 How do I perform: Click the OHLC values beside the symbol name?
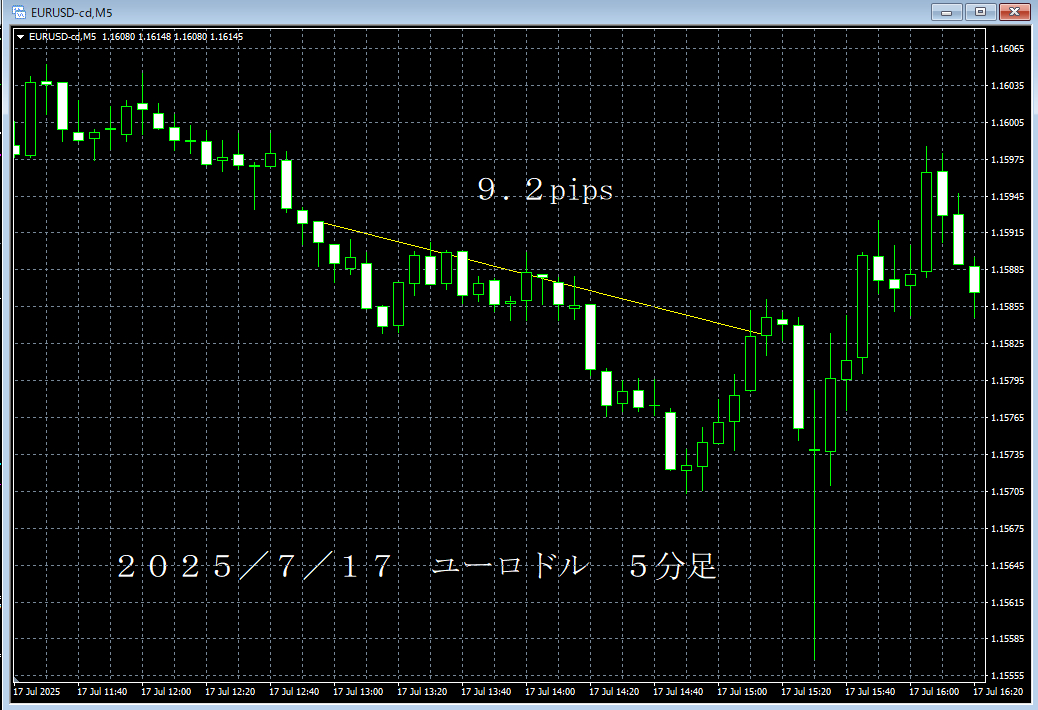coord(172,37)
